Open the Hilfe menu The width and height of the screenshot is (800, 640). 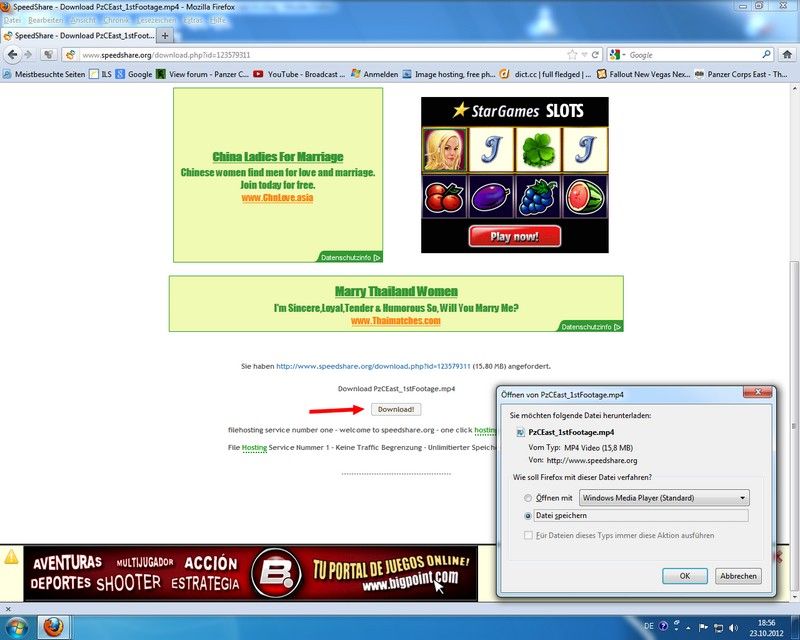[218, 20]
